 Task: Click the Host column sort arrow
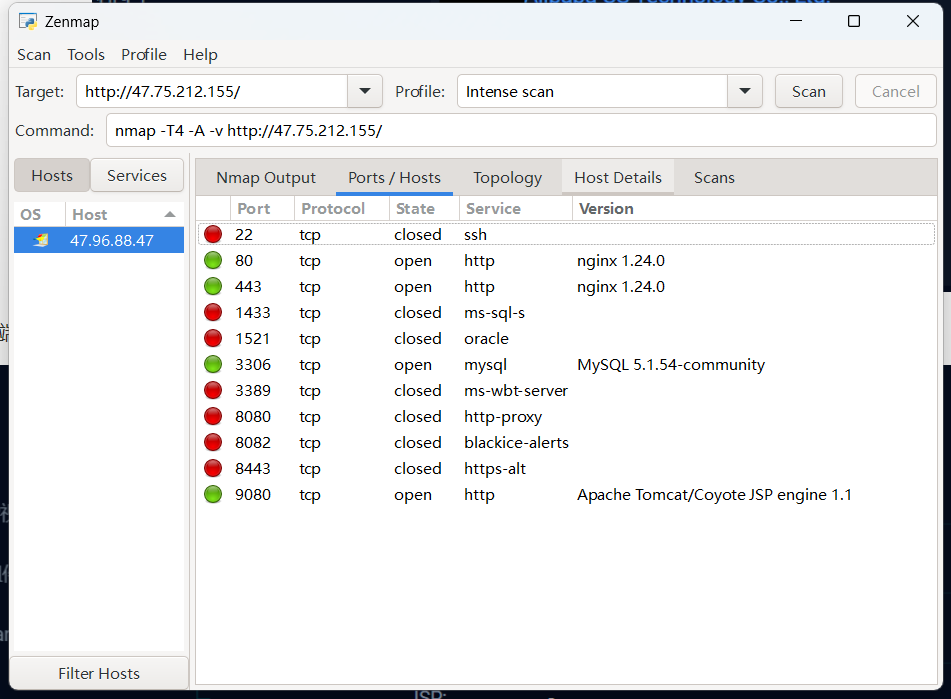click(x=170, y=215)
